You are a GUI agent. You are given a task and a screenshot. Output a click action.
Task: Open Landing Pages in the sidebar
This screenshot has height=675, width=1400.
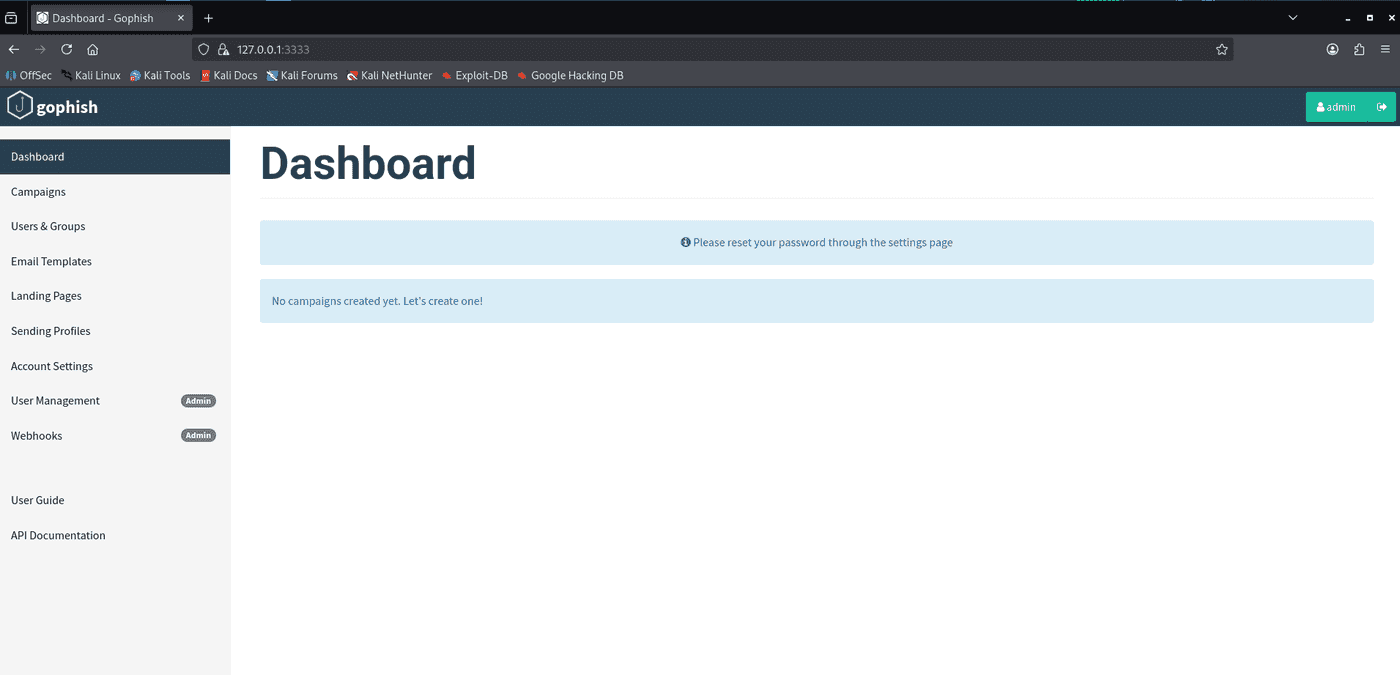[115, 296]
